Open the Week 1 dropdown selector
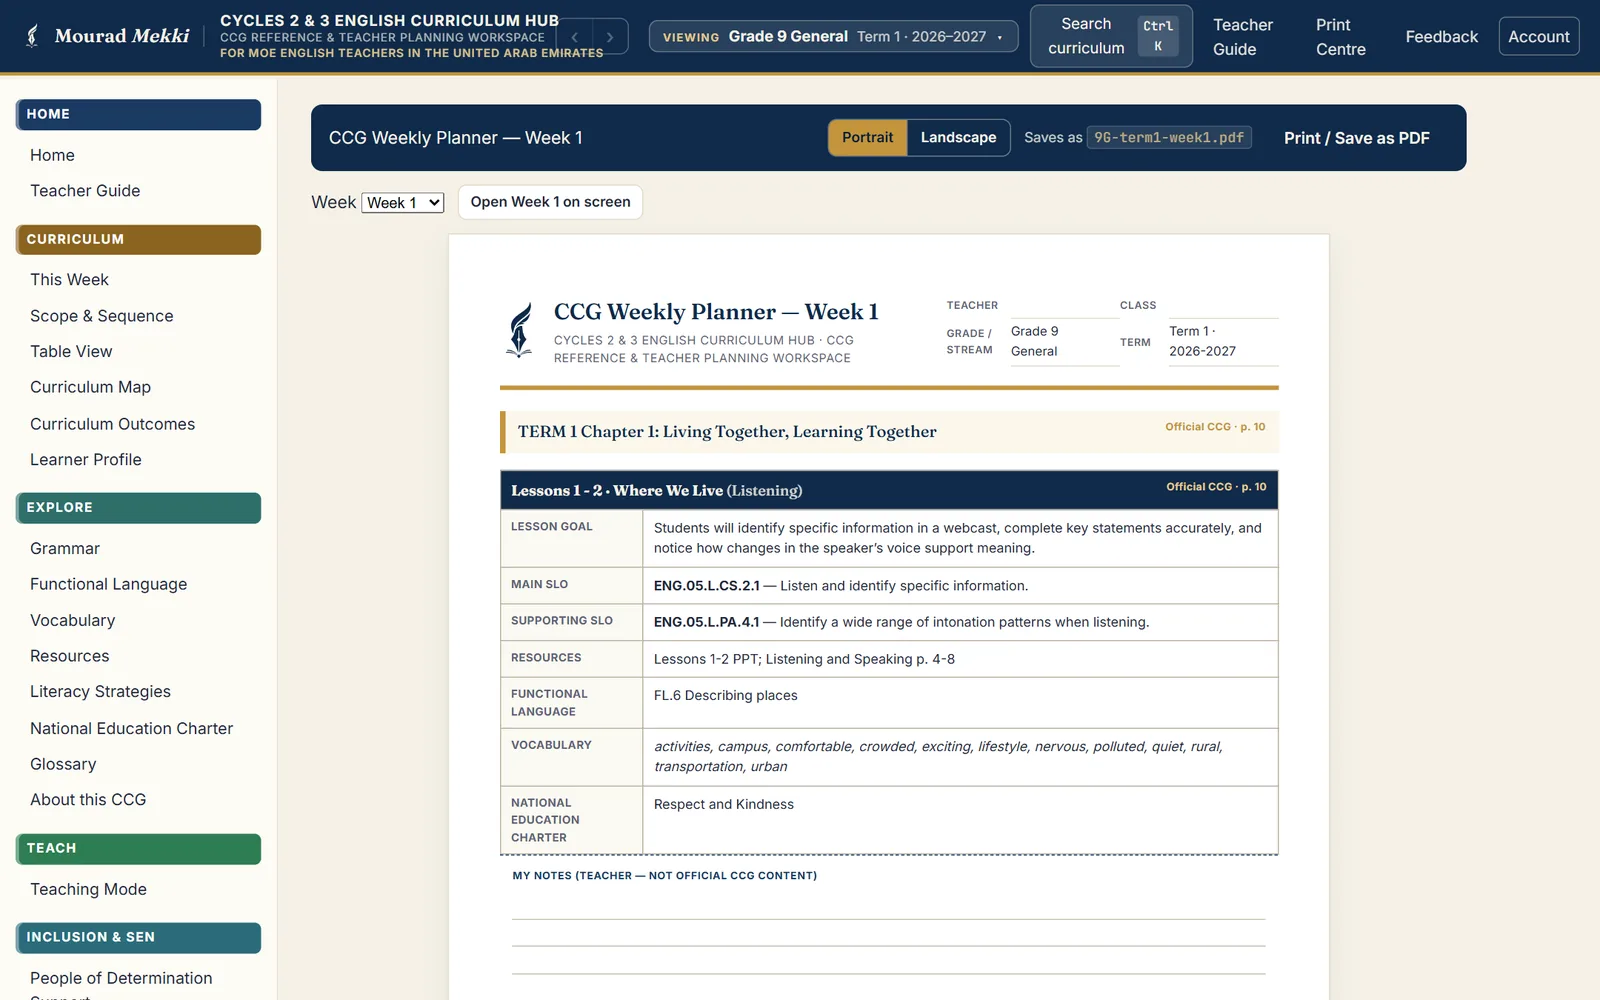The width and height of the screenshot is (1600, 1000). pos(402,203)
